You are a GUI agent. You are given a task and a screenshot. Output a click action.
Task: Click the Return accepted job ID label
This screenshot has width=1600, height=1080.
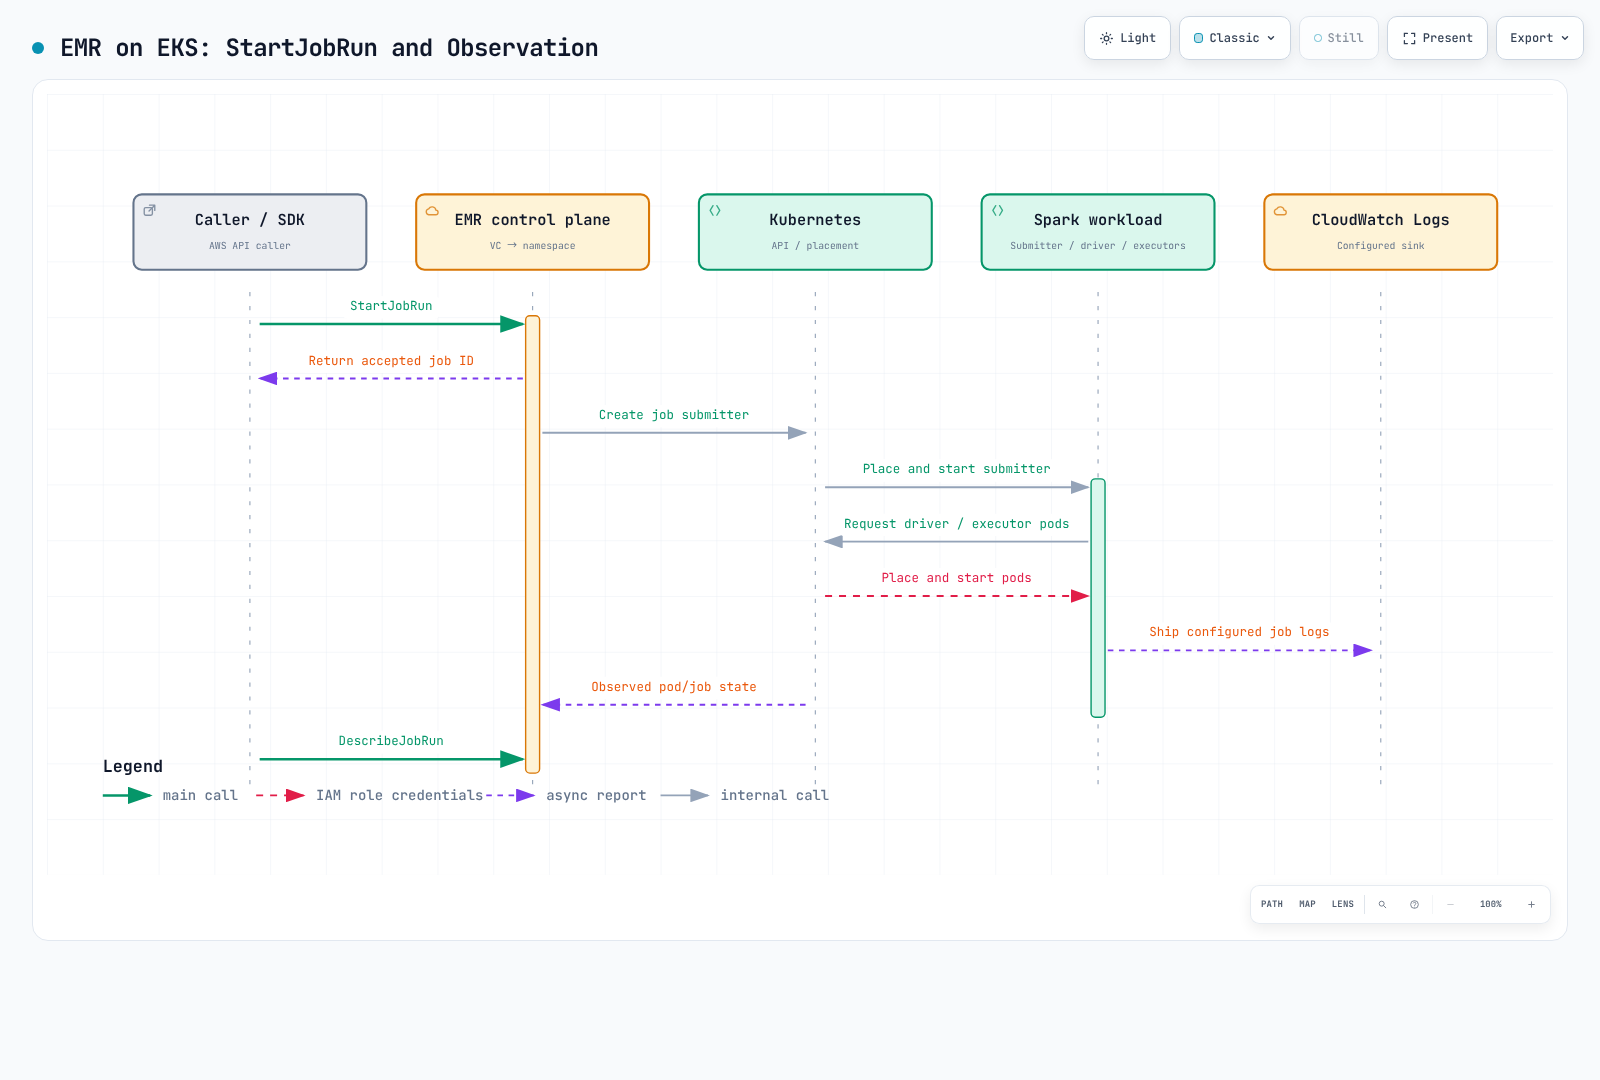pyautogui.click(x=391, y=361)
